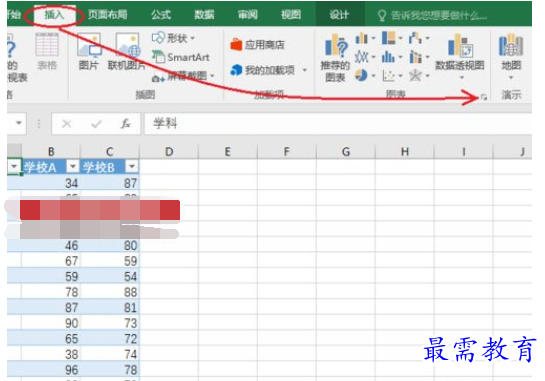
Task: Open the 学校A filter dropdown
Action: click(73, 167)
